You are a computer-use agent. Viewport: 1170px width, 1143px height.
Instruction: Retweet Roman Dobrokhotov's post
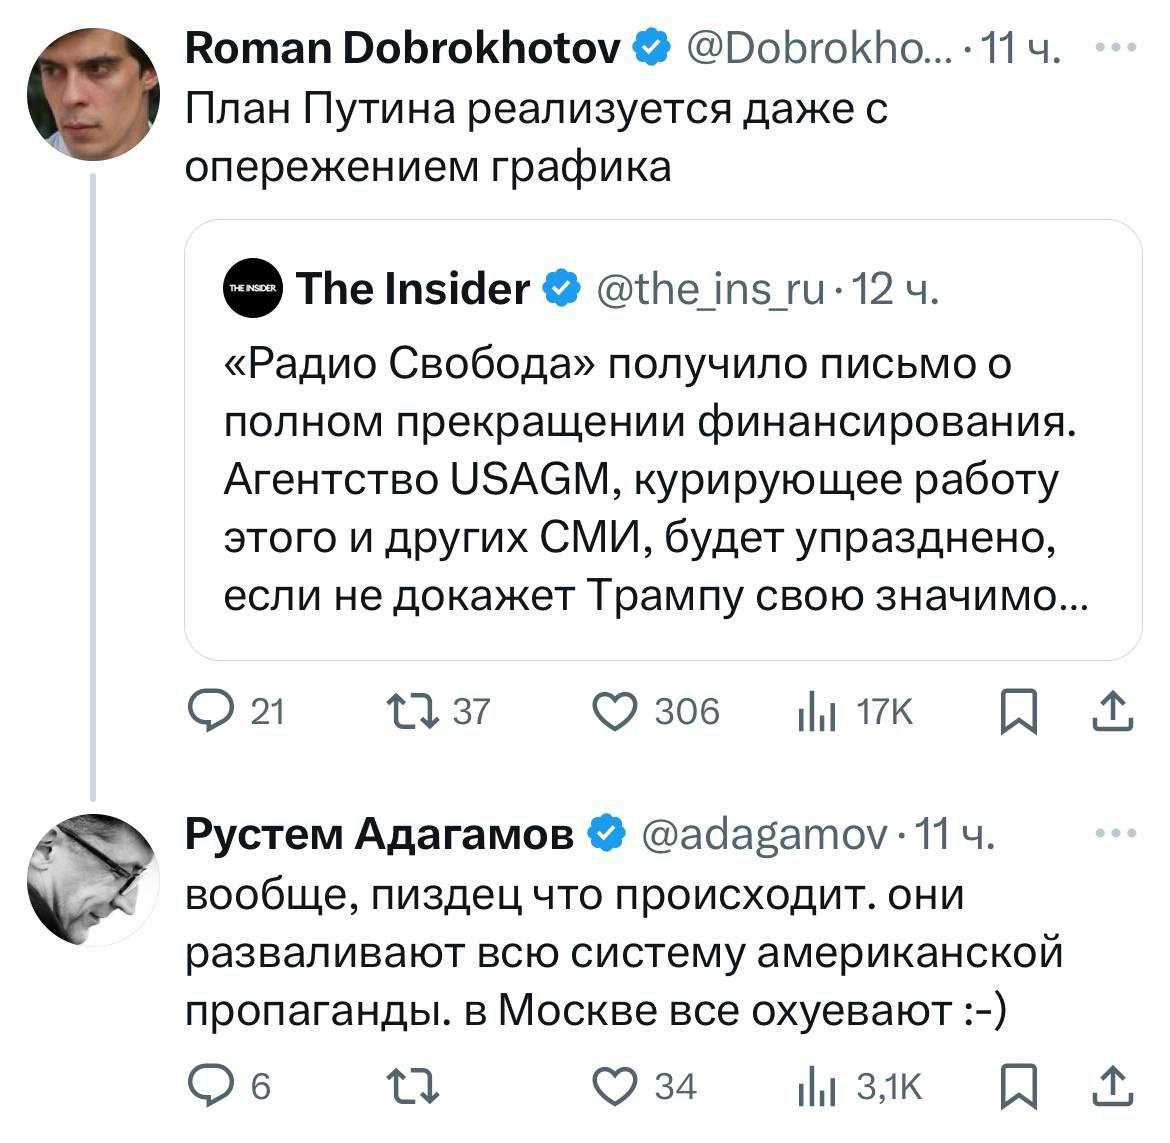pos(413,712)
